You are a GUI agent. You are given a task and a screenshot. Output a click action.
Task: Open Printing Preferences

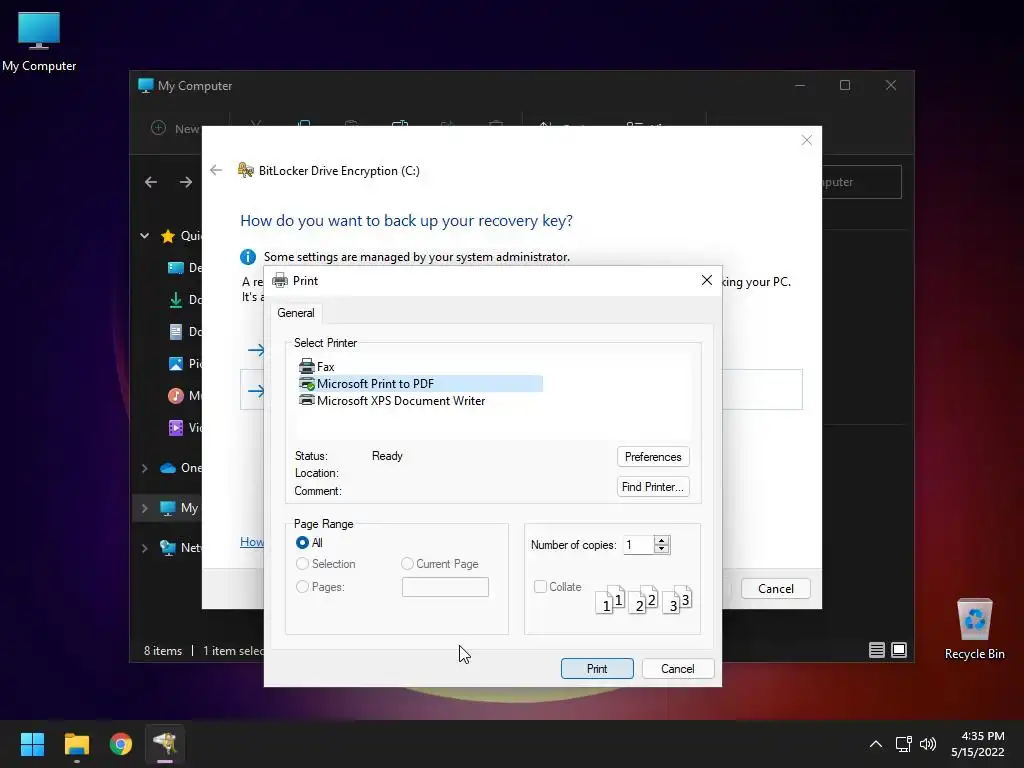[652, 456]
